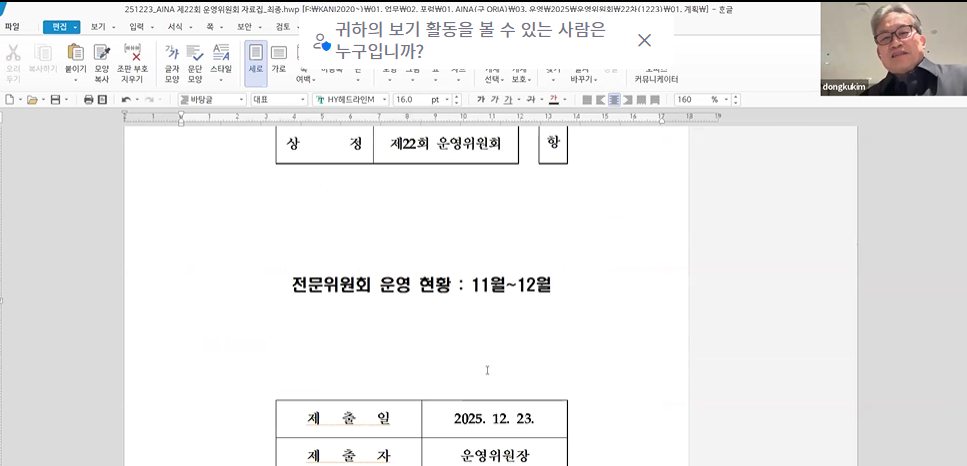Screen dimensions: 967x466
Task: Click the table cell 2025. 12. 23.
Action: coord(494,419)
